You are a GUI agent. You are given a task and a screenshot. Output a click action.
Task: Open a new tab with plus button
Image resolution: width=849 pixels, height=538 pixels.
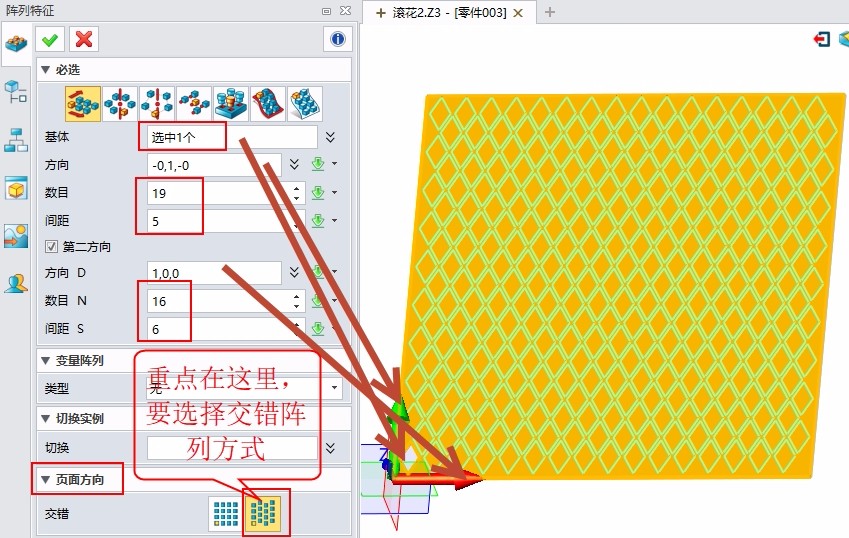(549, 12)
